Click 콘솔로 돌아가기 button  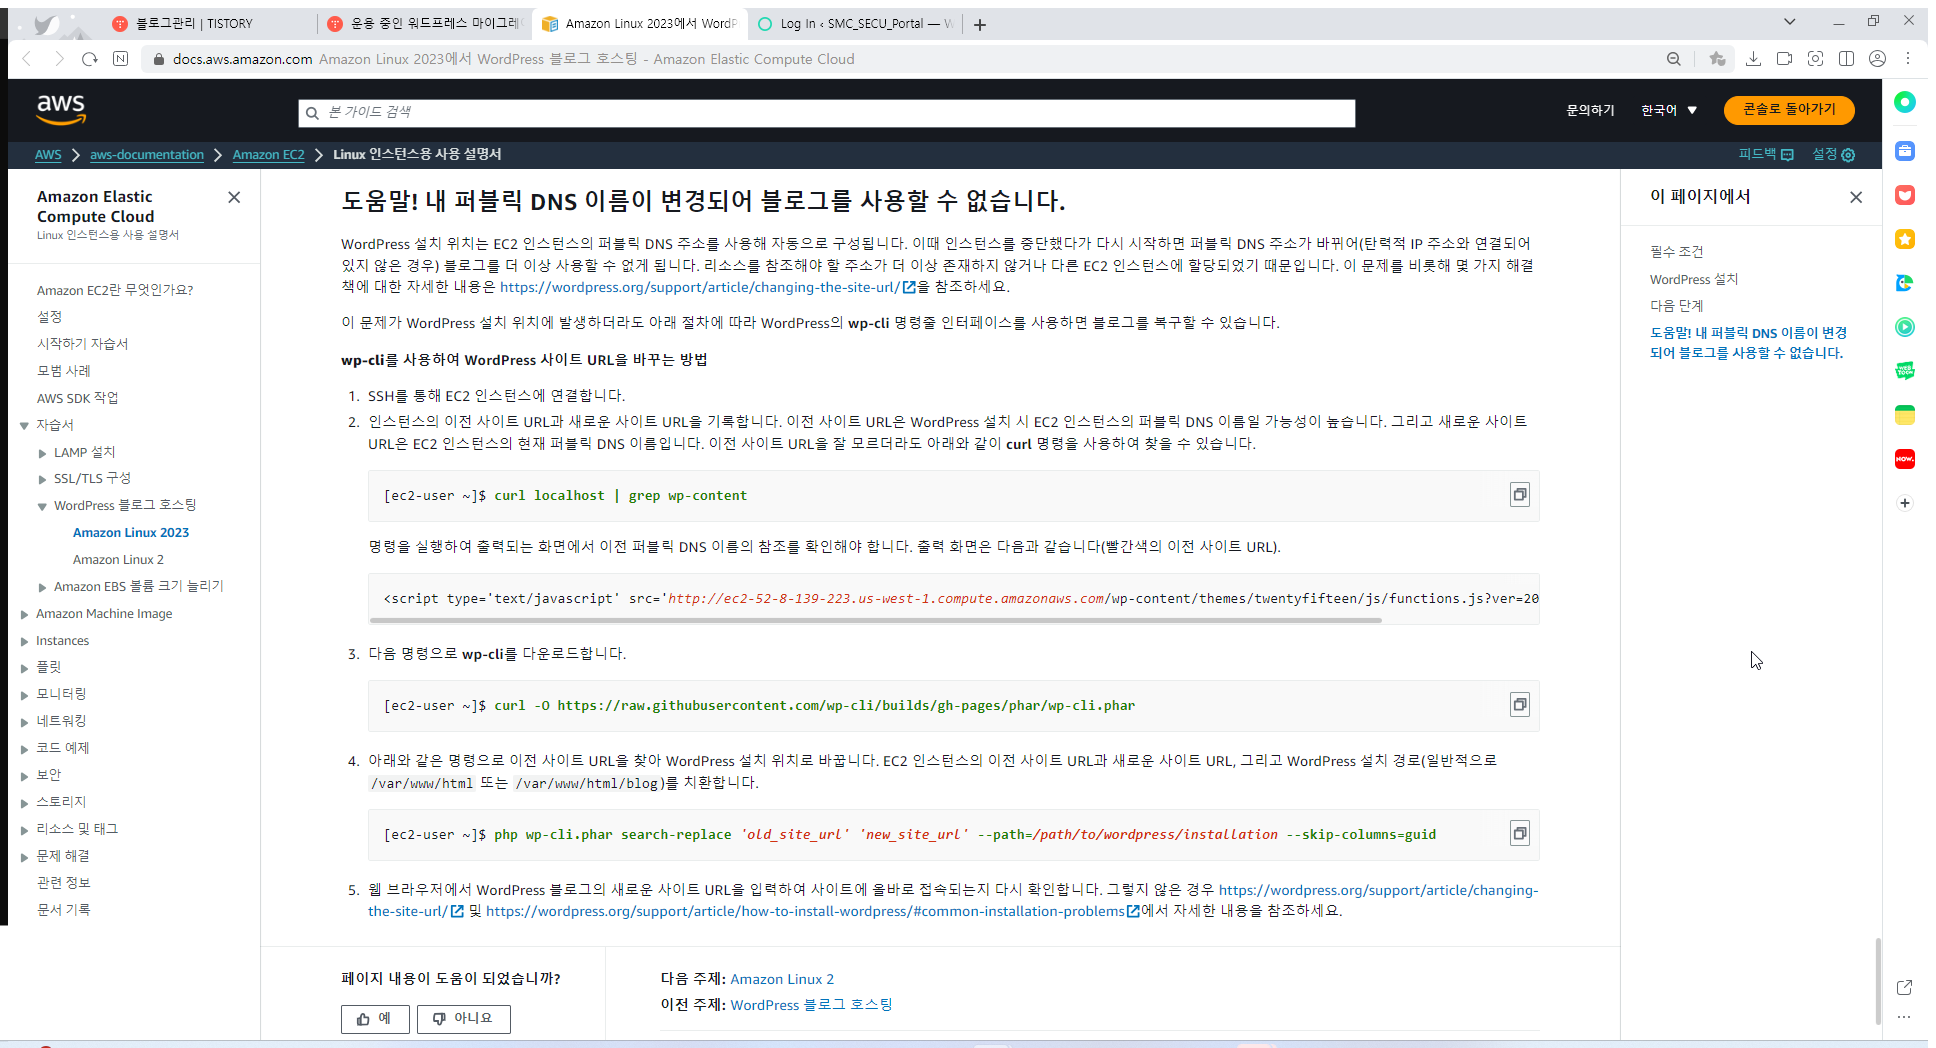point(1789,110)
